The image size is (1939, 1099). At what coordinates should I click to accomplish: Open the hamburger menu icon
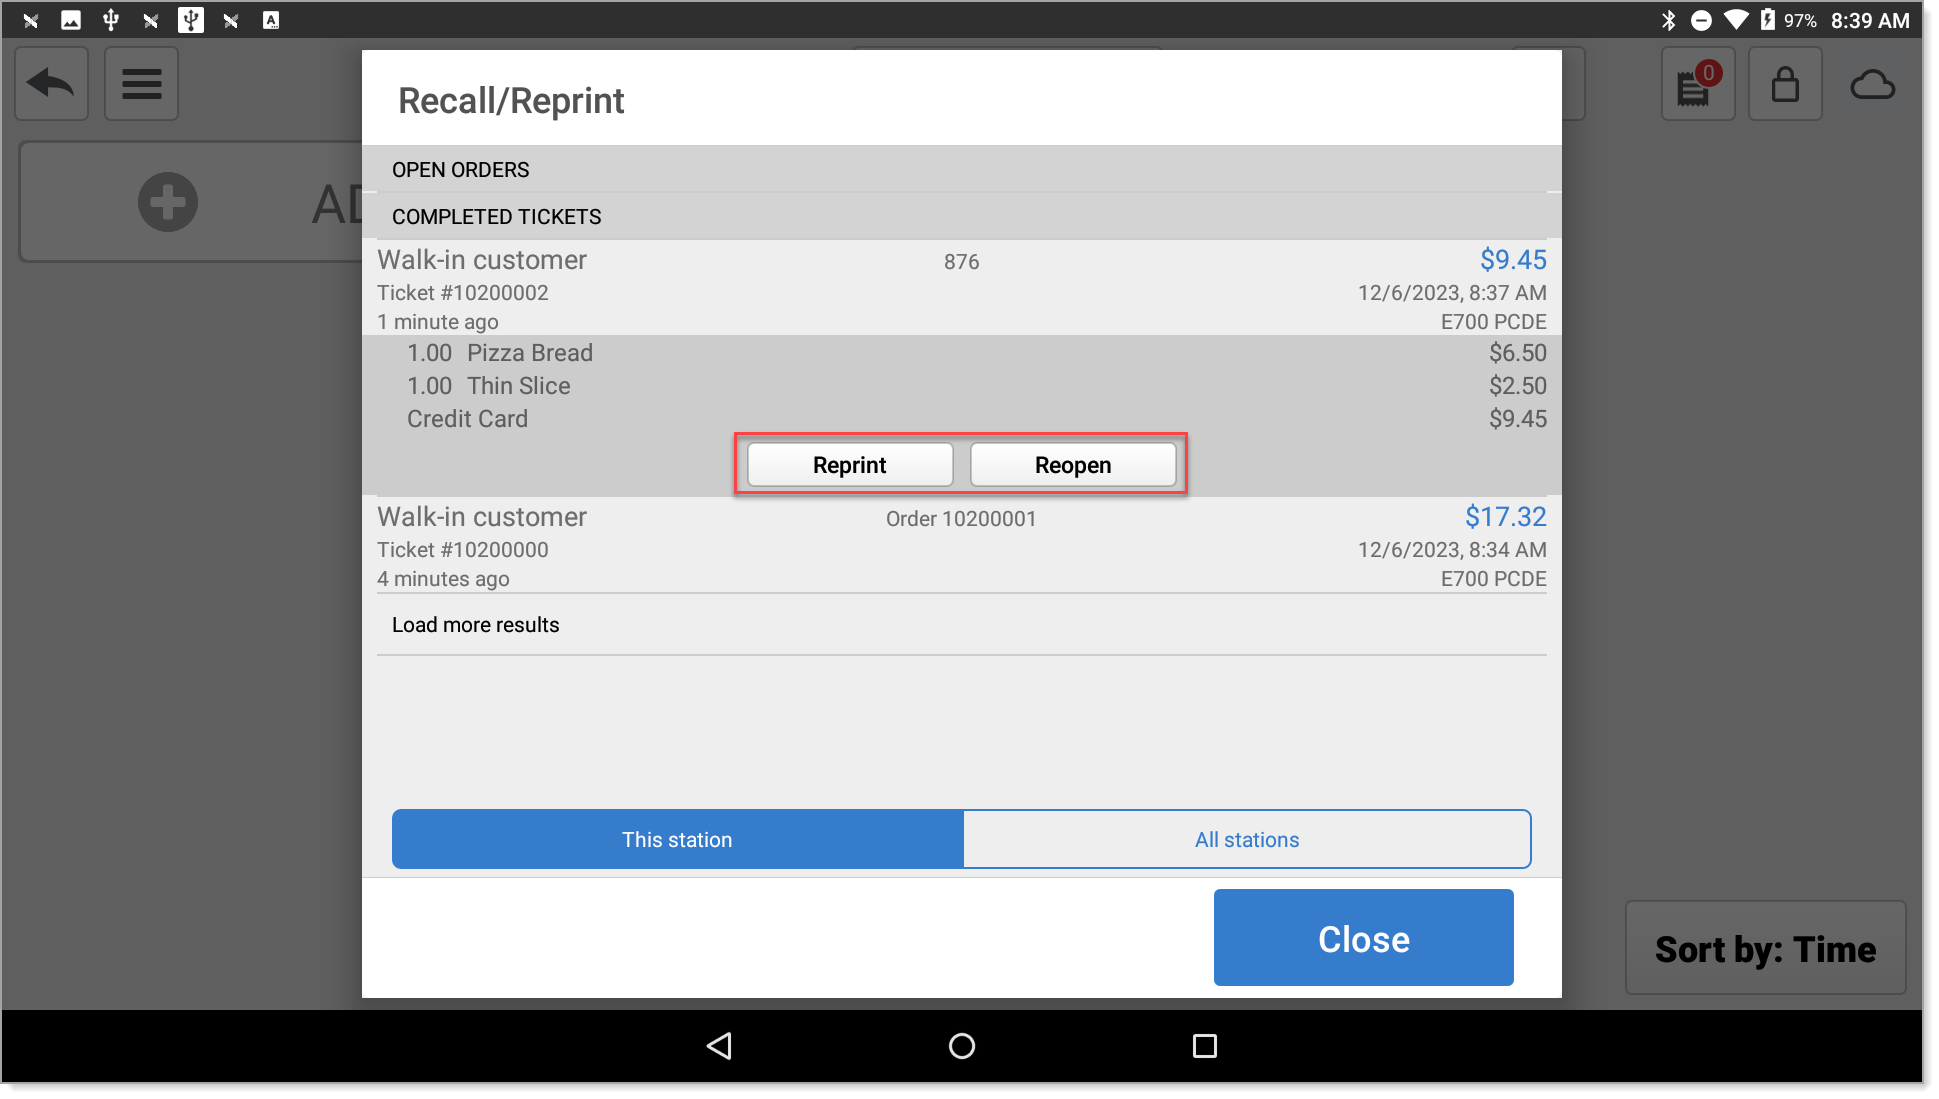point(141,84)
